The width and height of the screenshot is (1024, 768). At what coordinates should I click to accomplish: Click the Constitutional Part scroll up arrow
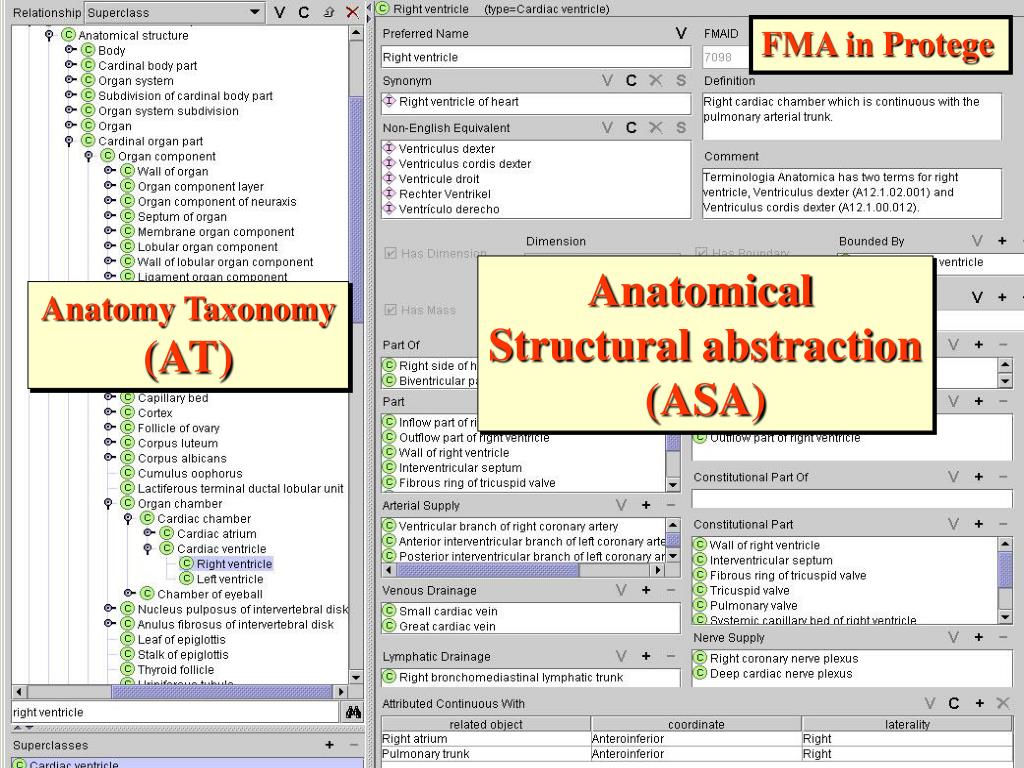(1005, 543)
